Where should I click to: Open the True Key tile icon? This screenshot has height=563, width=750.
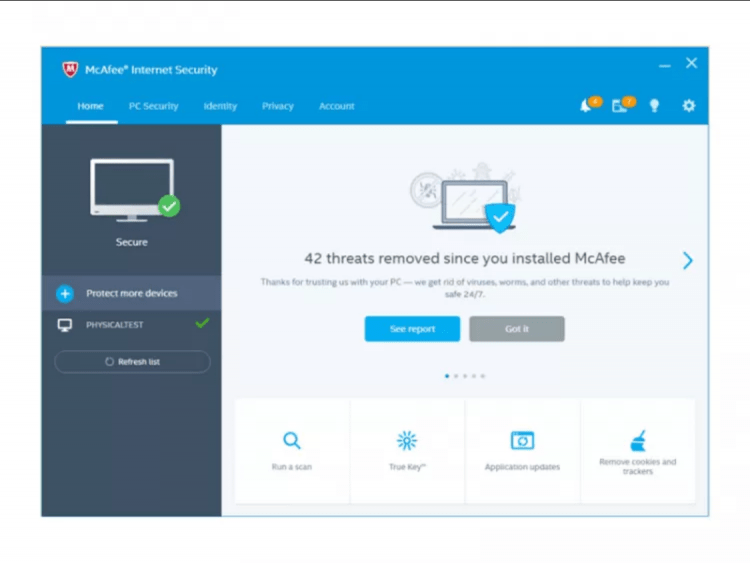(x=407, y=440)
